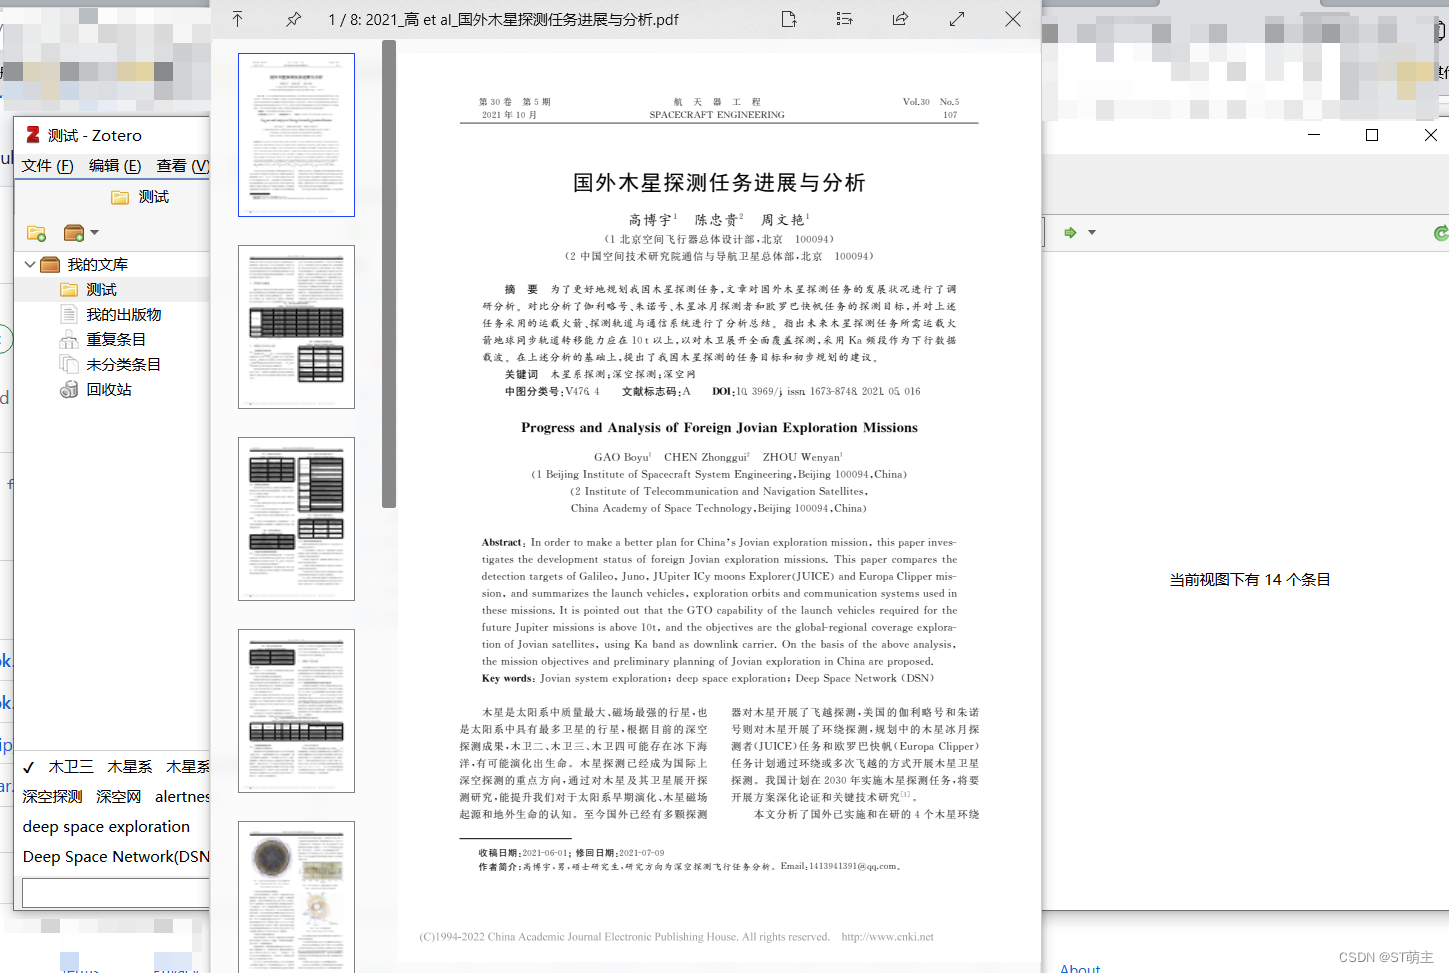Image resolution: width=1449 pixels, height=973 pixels.
Task: Select page 4 thumbnail in preview
Action: [x=296, y=711]
